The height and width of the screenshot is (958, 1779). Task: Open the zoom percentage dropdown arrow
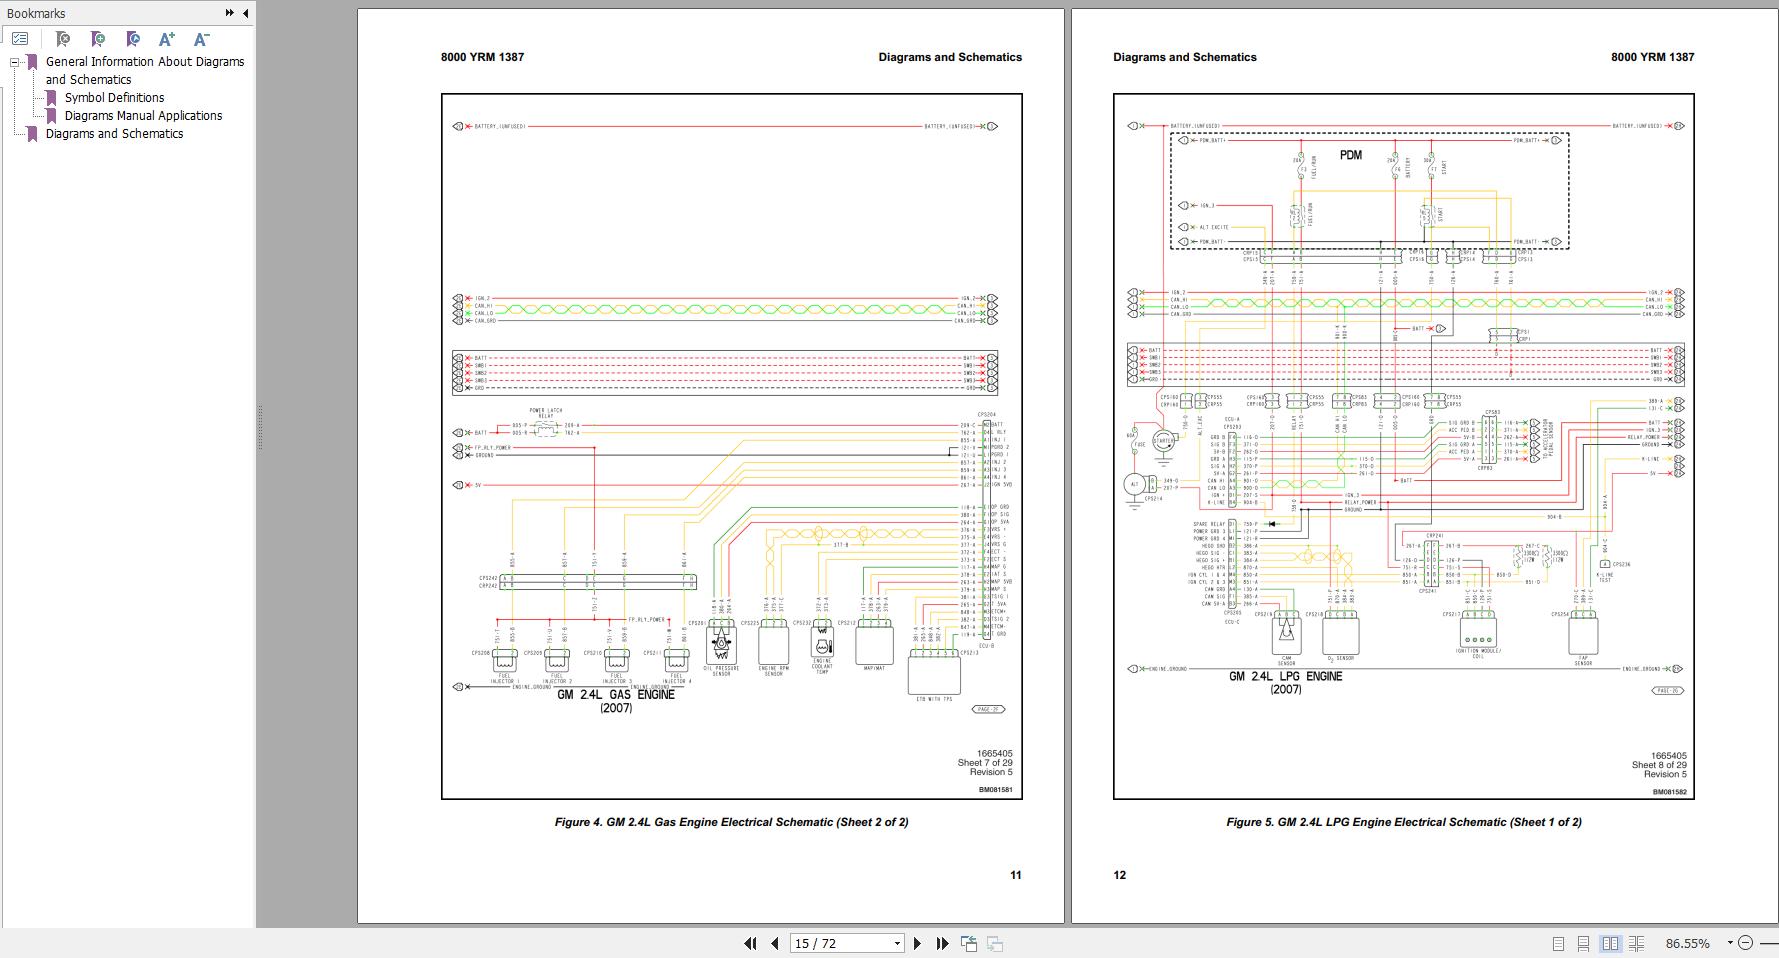1729,943
